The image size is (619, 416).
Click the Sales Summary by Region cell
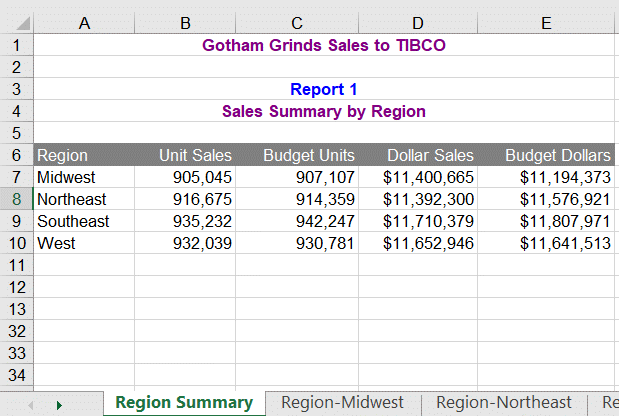(x=324, y=111)
